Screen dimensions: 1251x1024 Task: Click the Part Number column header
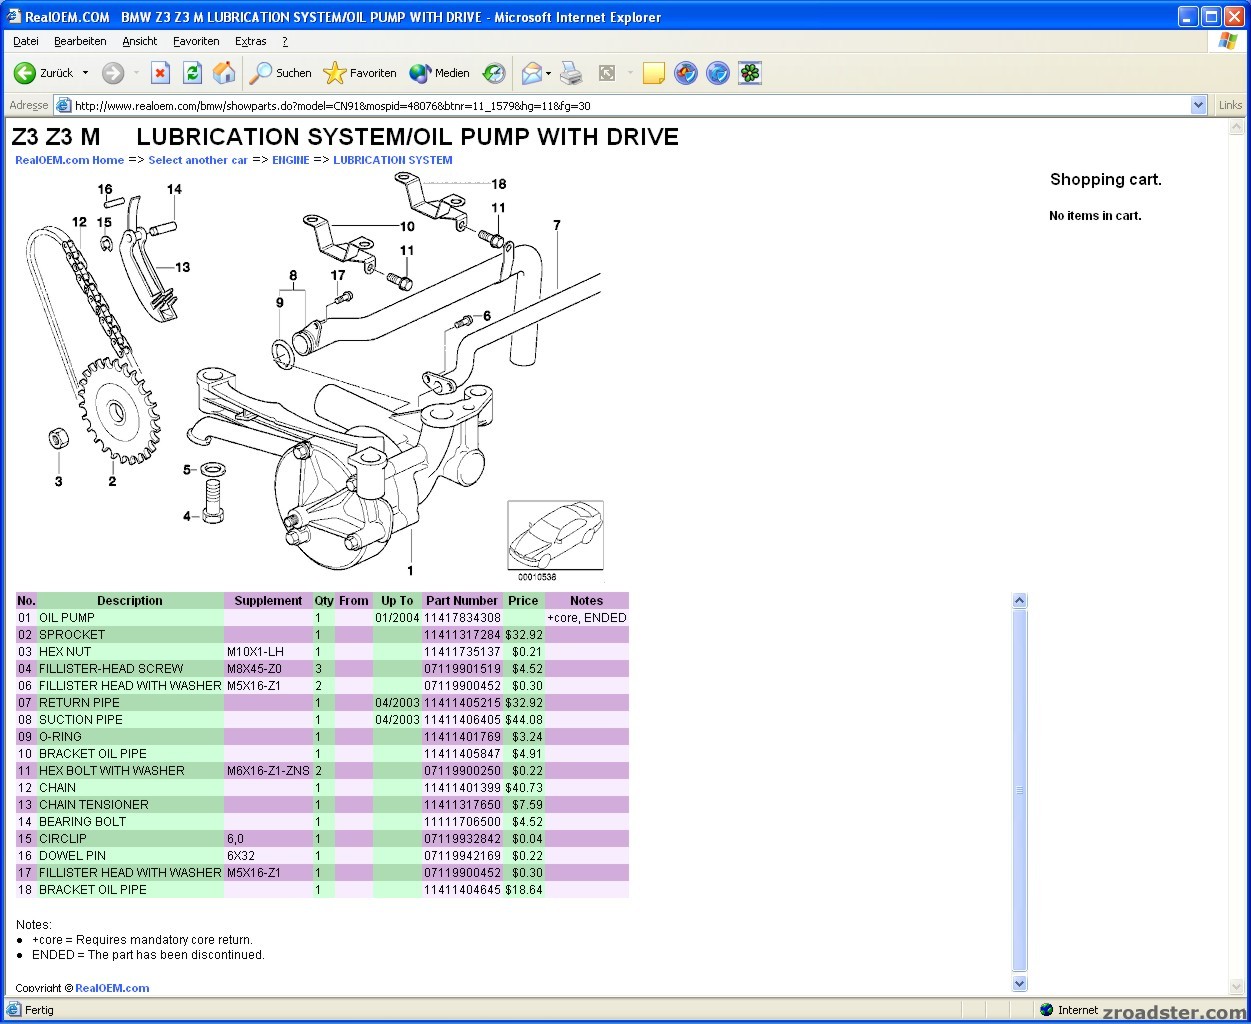tap(462, 601)
